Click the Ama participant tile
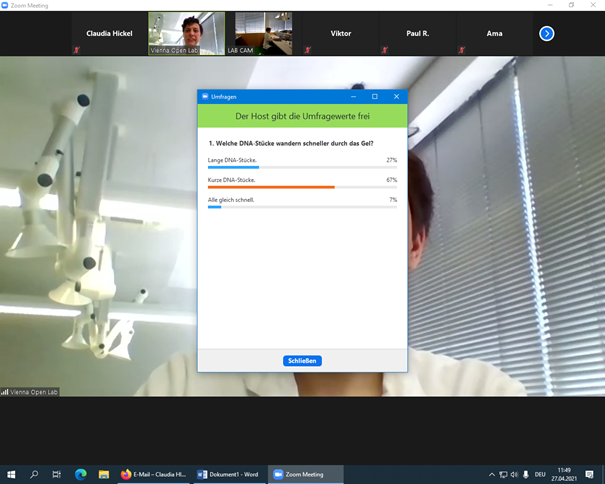 click(x=494, y=33)
